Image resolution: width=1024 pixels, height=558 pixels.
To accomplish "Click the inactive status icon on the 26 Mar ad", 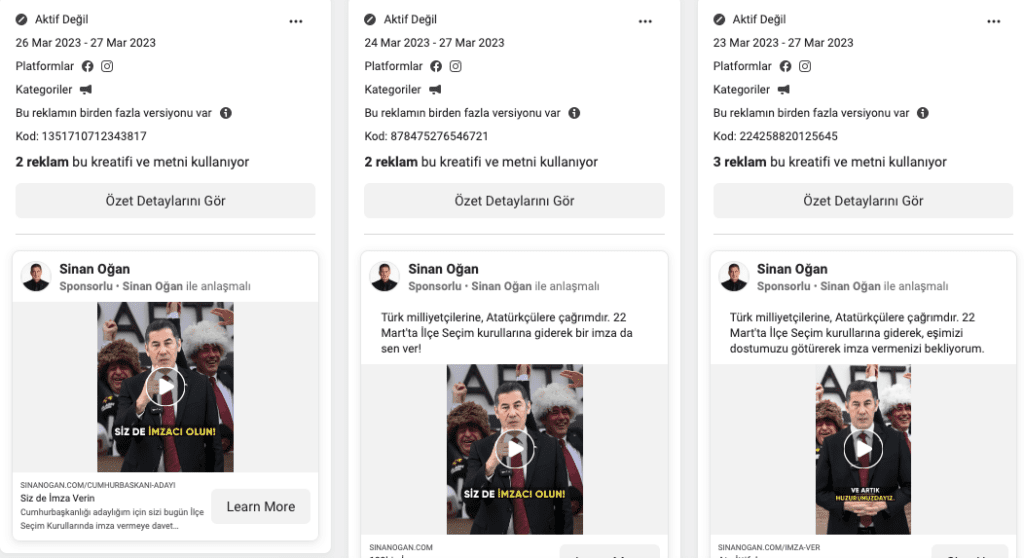I will coord(22,20).
